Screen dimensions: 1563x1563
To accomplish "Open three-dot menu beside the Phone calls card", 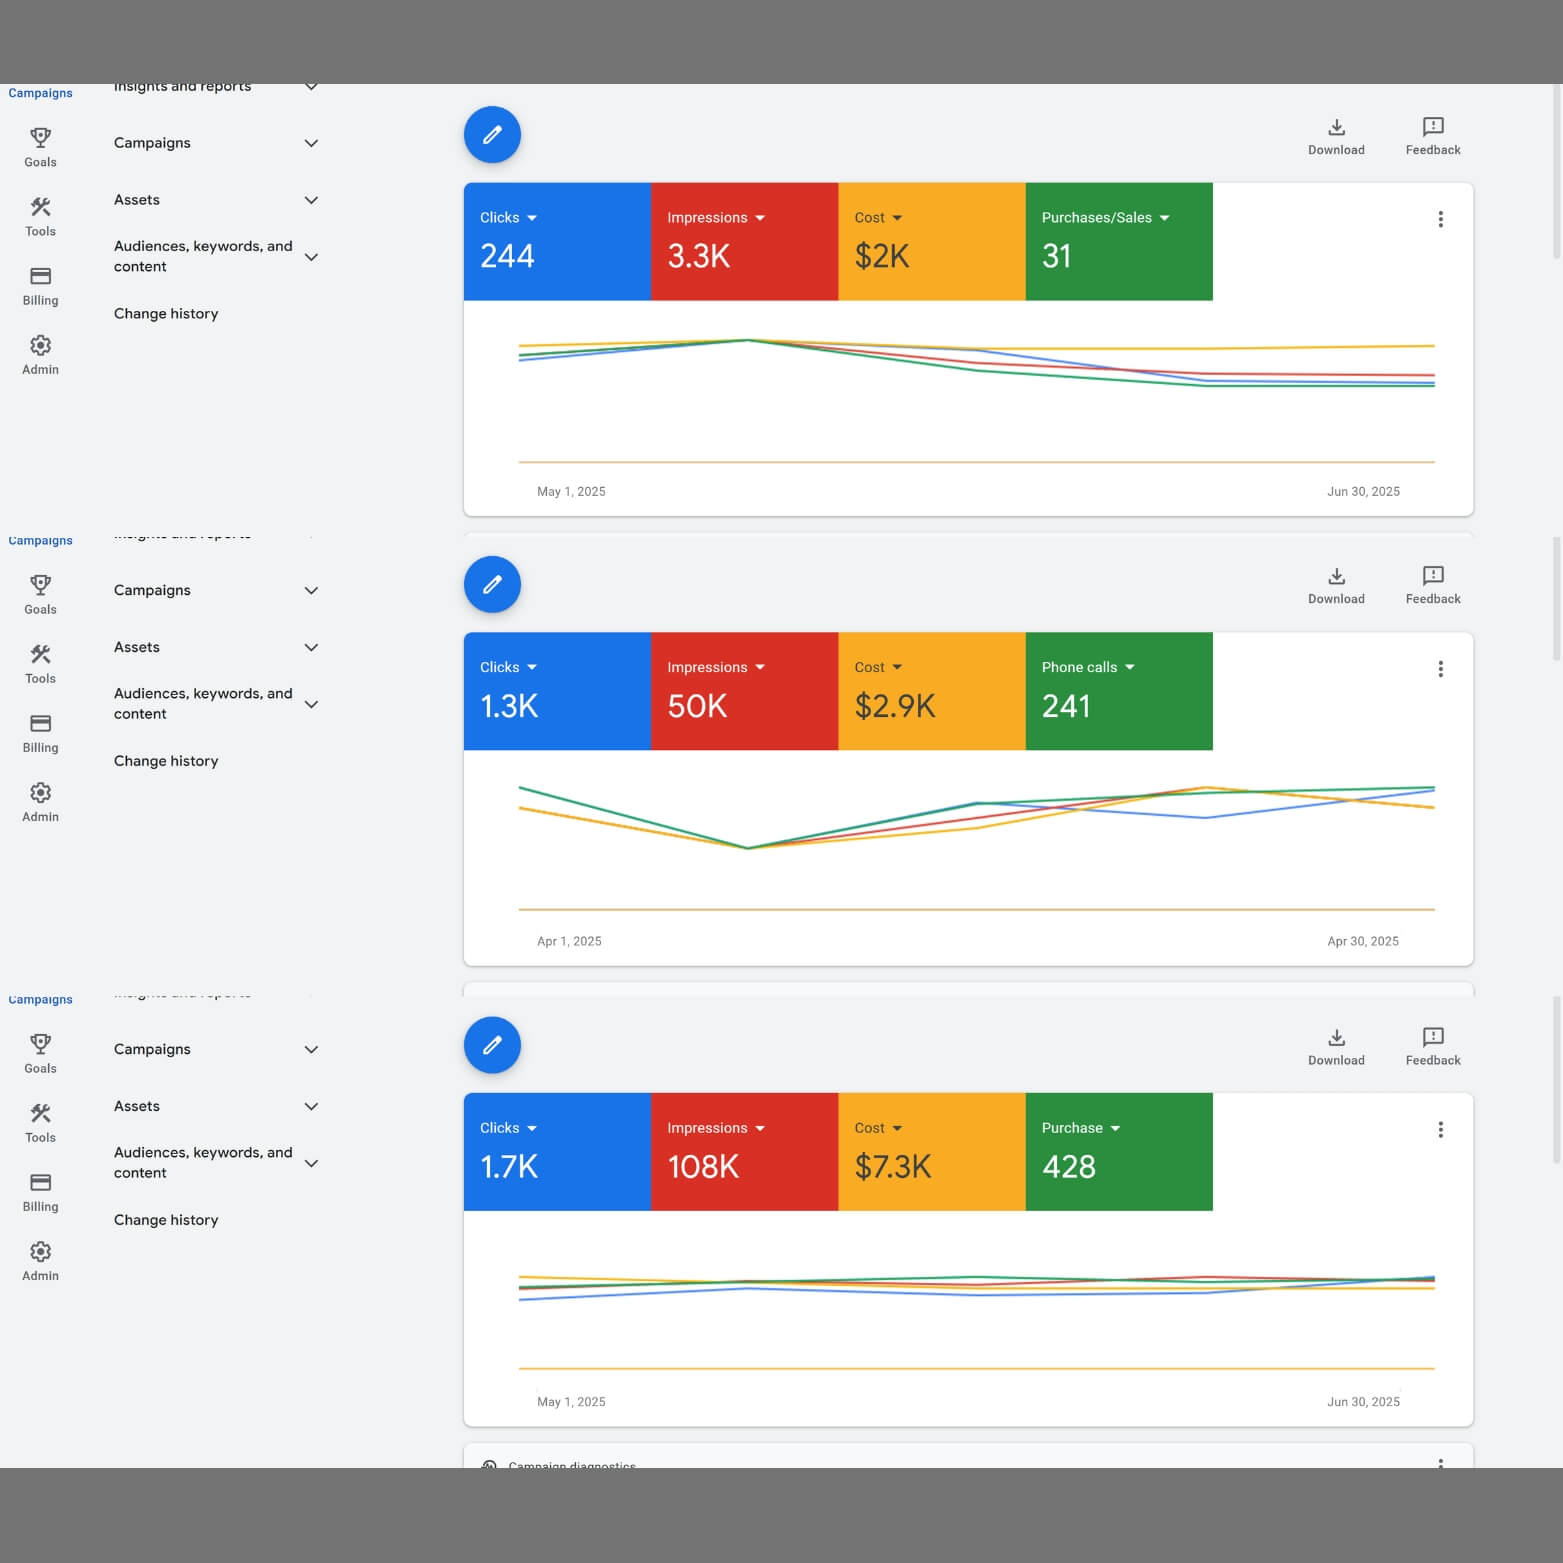I will point(1440,669).
